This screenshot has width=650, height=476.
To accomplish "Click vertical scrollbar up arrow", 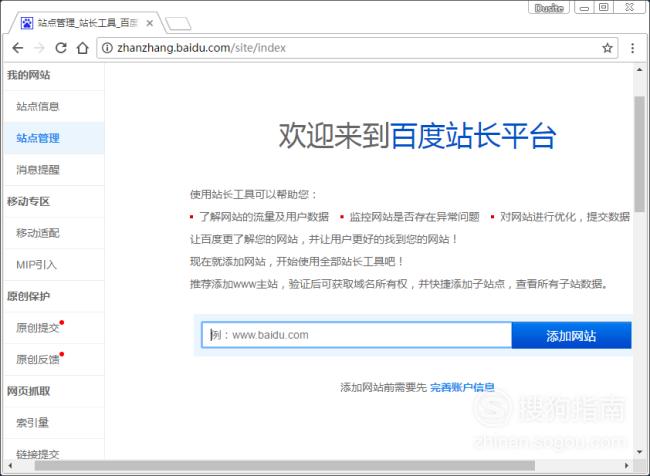I will [639, 70].
